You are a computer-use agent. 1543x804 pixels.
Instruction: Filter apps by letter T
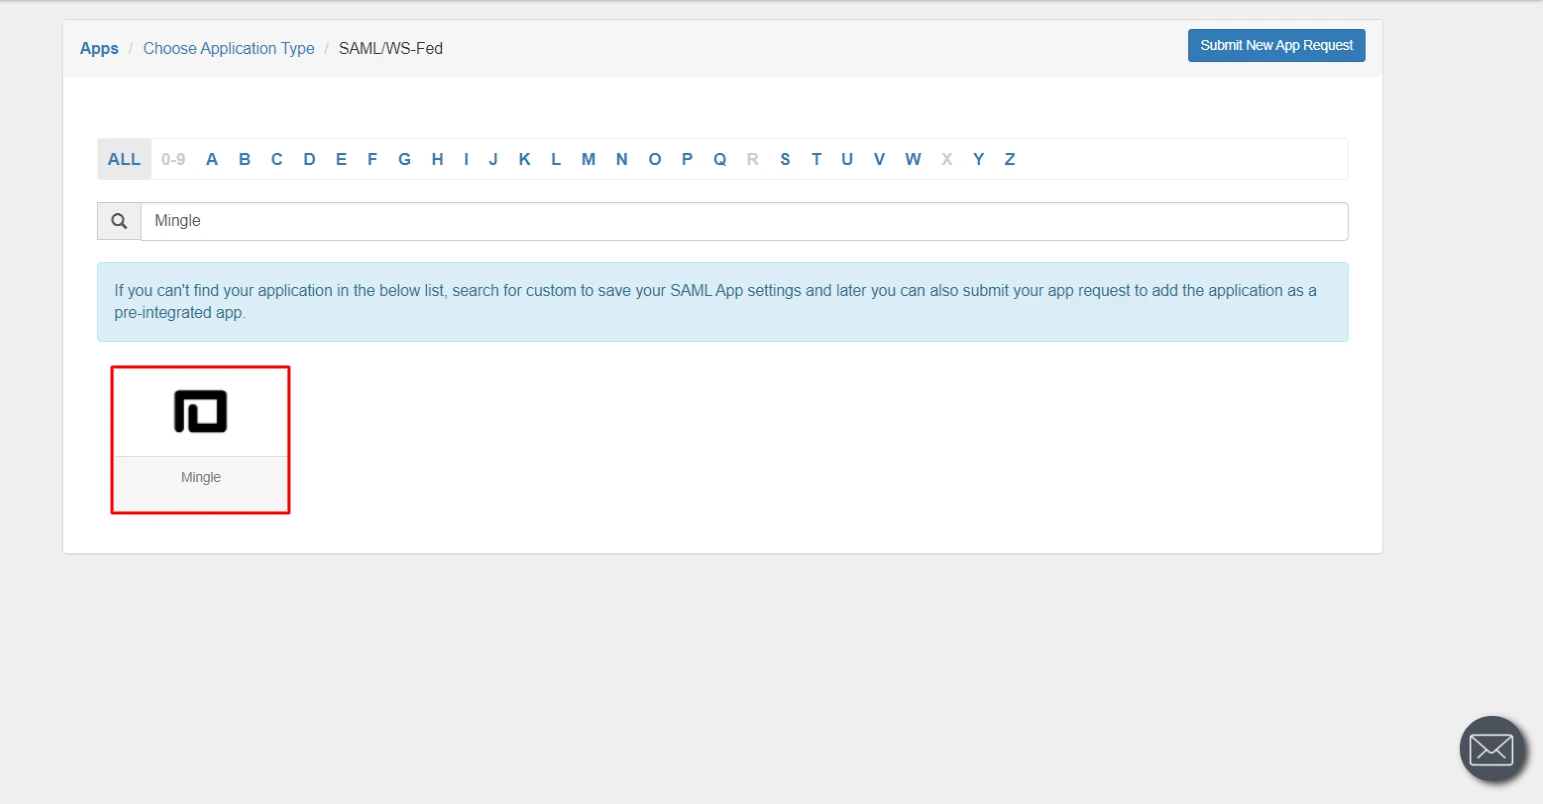pos(817,159)
